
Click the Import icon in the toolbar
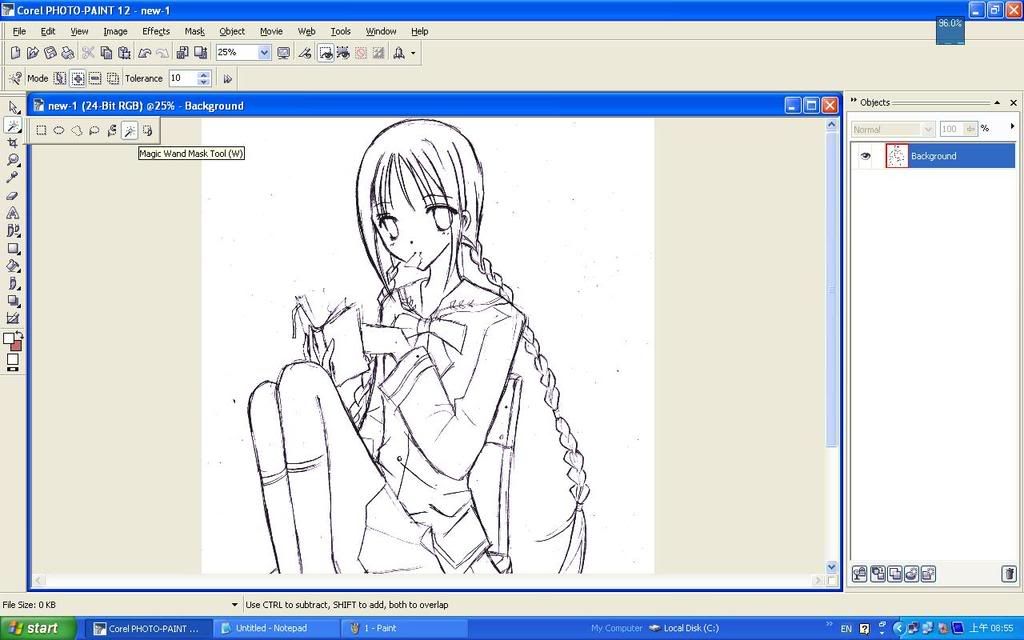tap(183, 53)
